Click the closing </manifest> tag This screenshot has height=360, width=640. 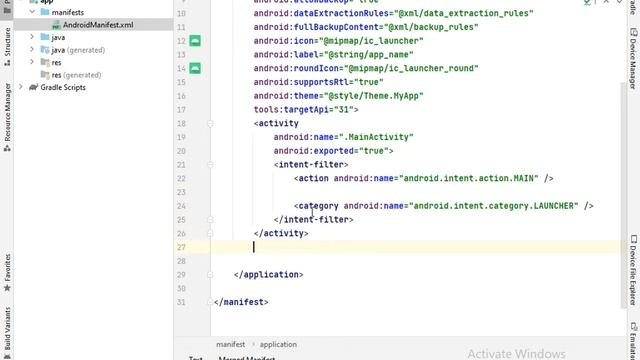pyautogui.click(x=241, y=302)
